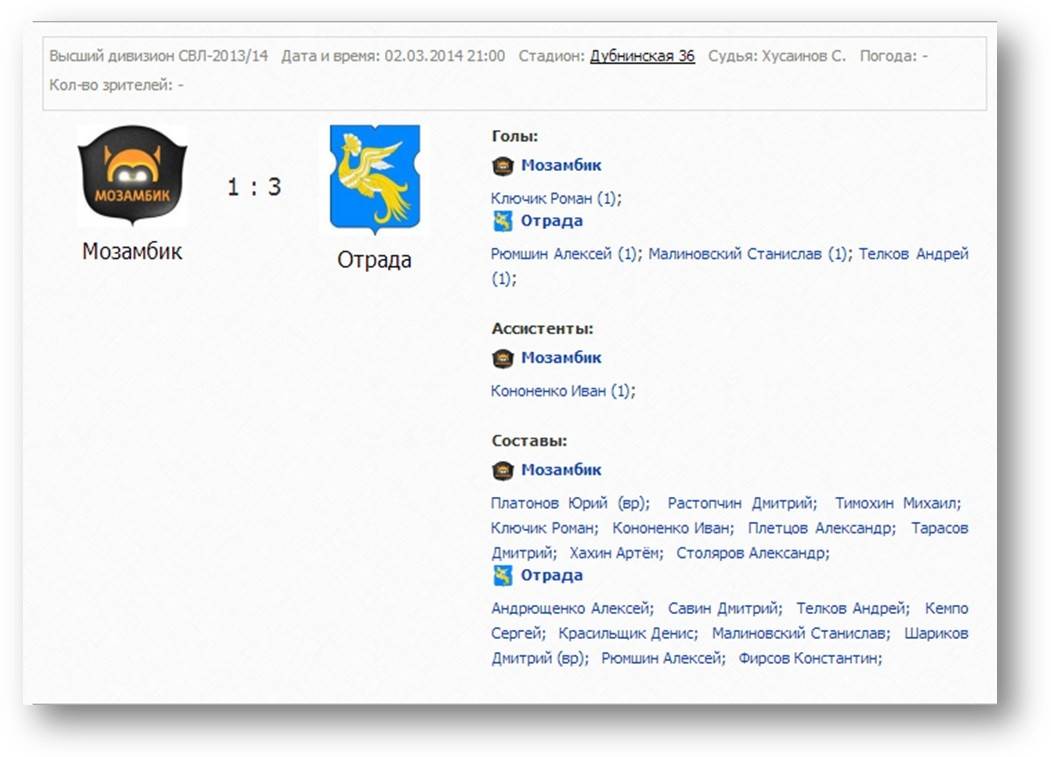1051x757 pixels.
Task: Select Отрада team link in Составы section
Action: tap(551, 576)
